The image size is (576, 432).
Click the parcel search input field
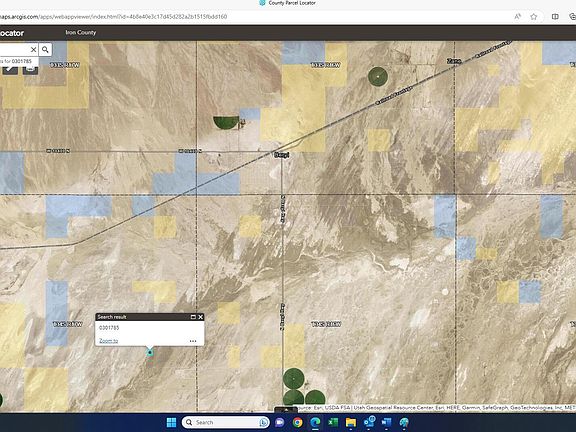pos(14,49)
